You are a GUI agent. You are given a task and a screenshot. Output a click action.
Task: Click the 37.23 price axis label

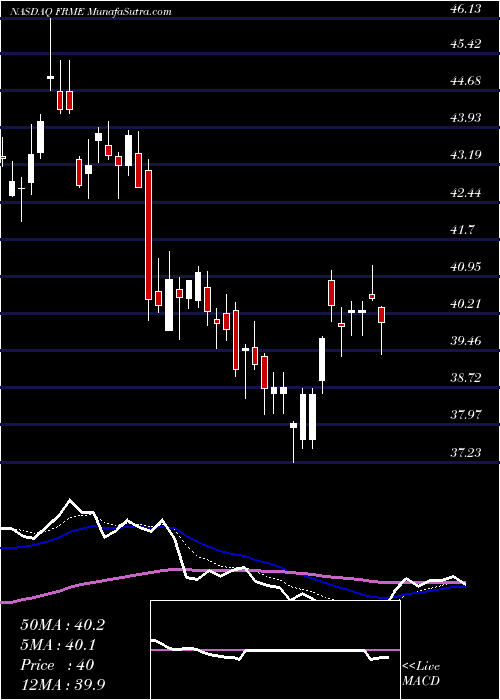(466, 453)
